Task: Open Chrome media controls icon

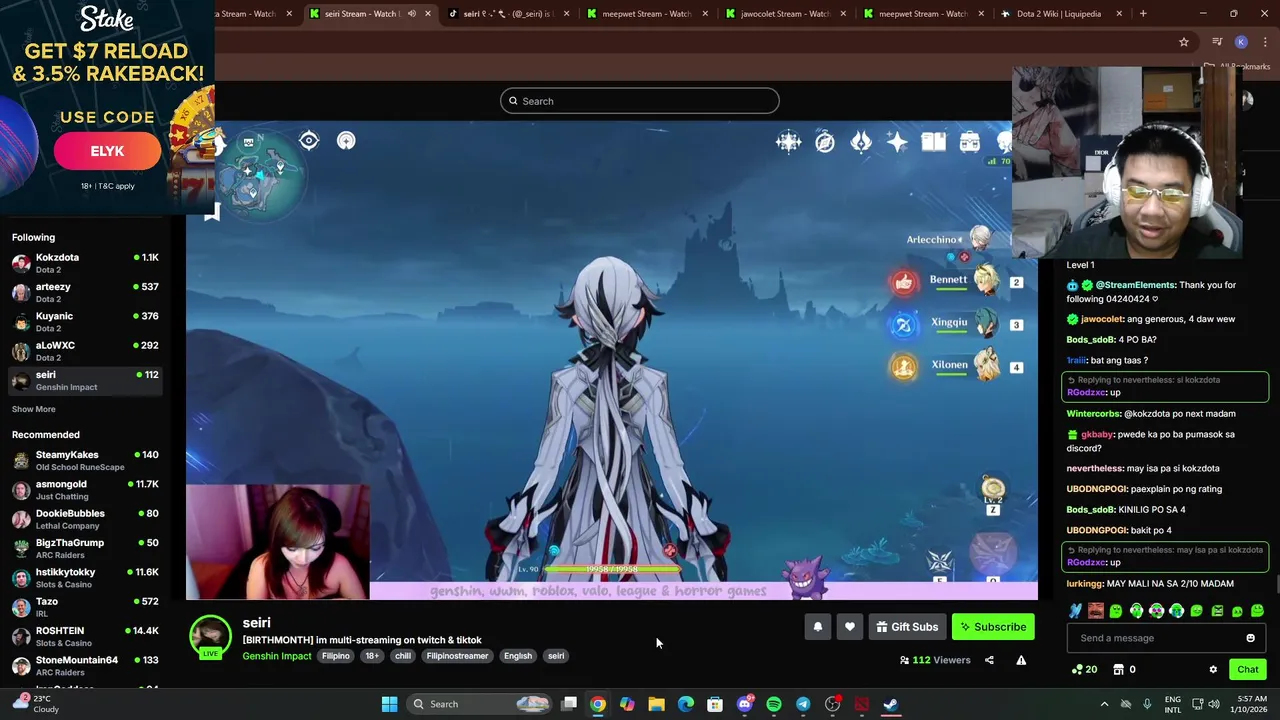Action: pyautogui.click(x=1217, y=42)
